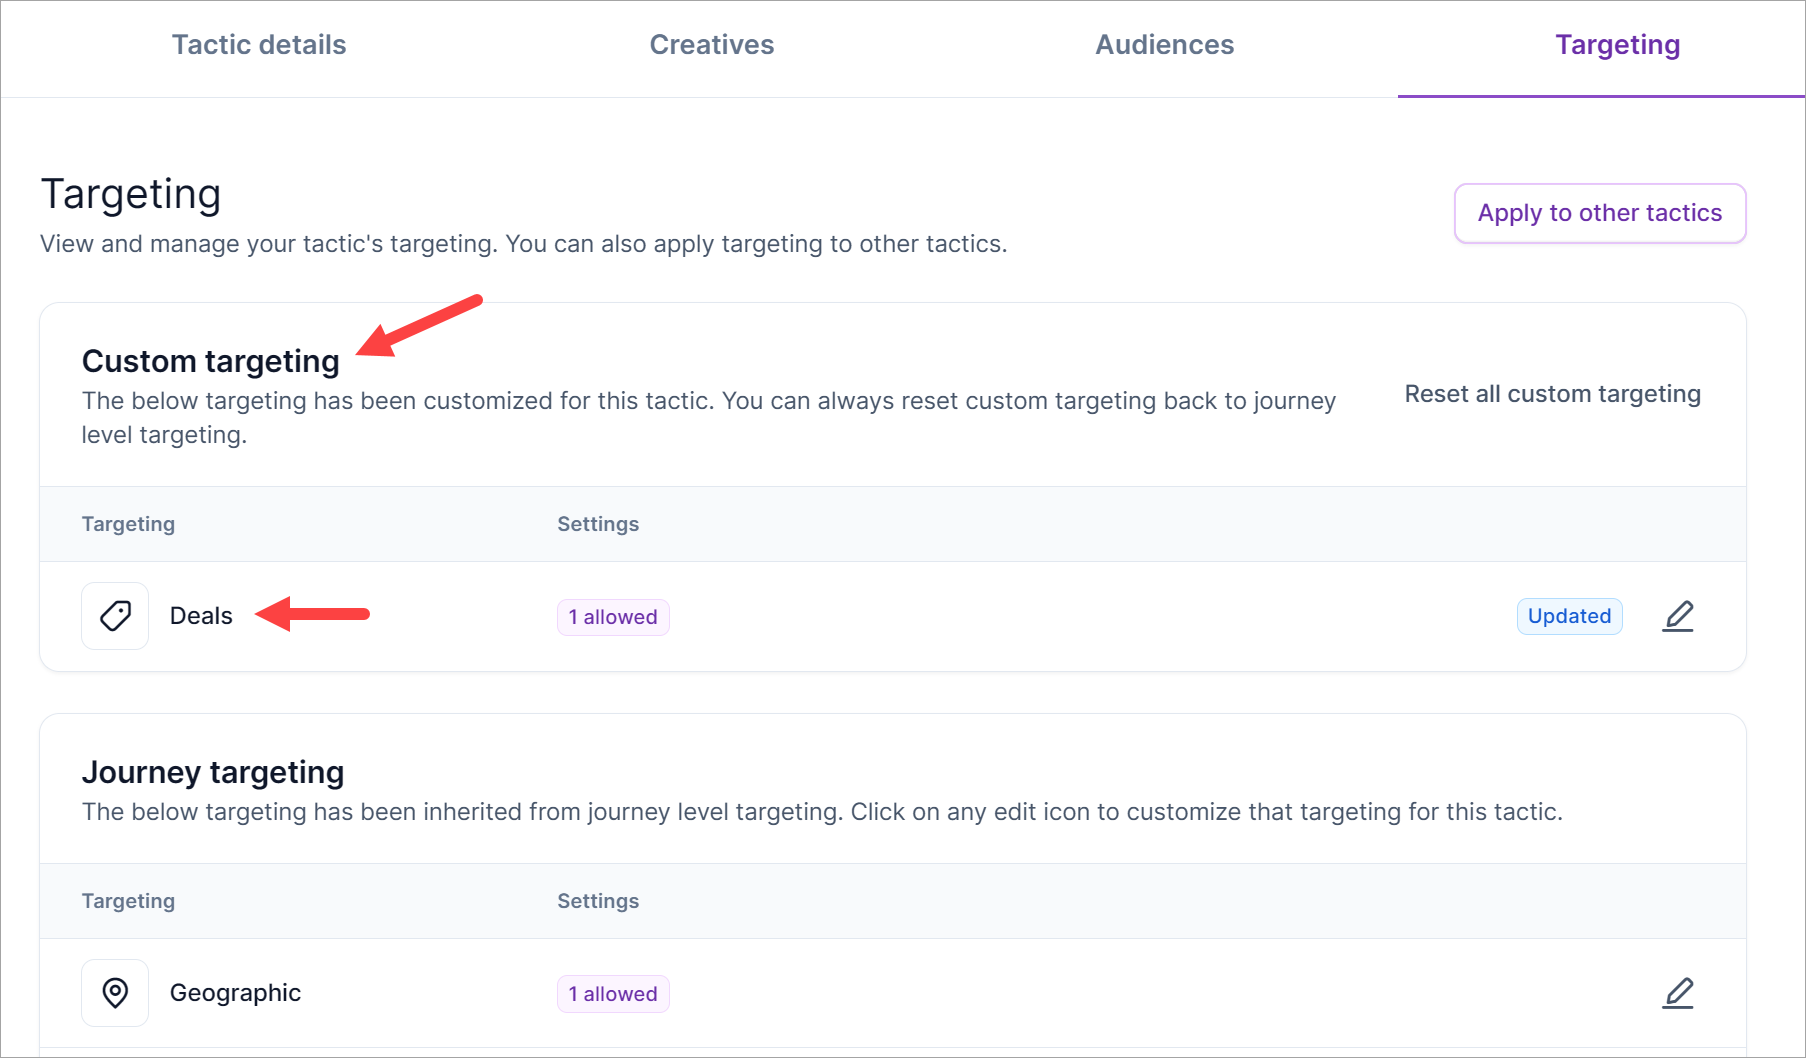Select the Deals row label
The height and width of the screenshot is (1058, 1806).
[x=201, y=616]
